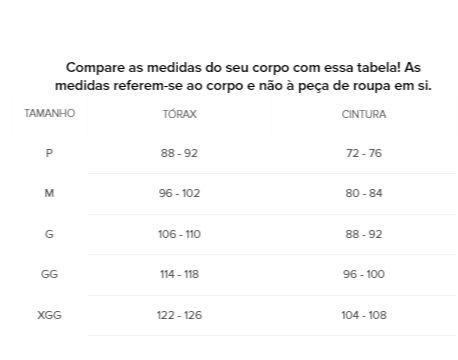Select the P size row label
Screen dimensions: 458x360
point(49,153)
